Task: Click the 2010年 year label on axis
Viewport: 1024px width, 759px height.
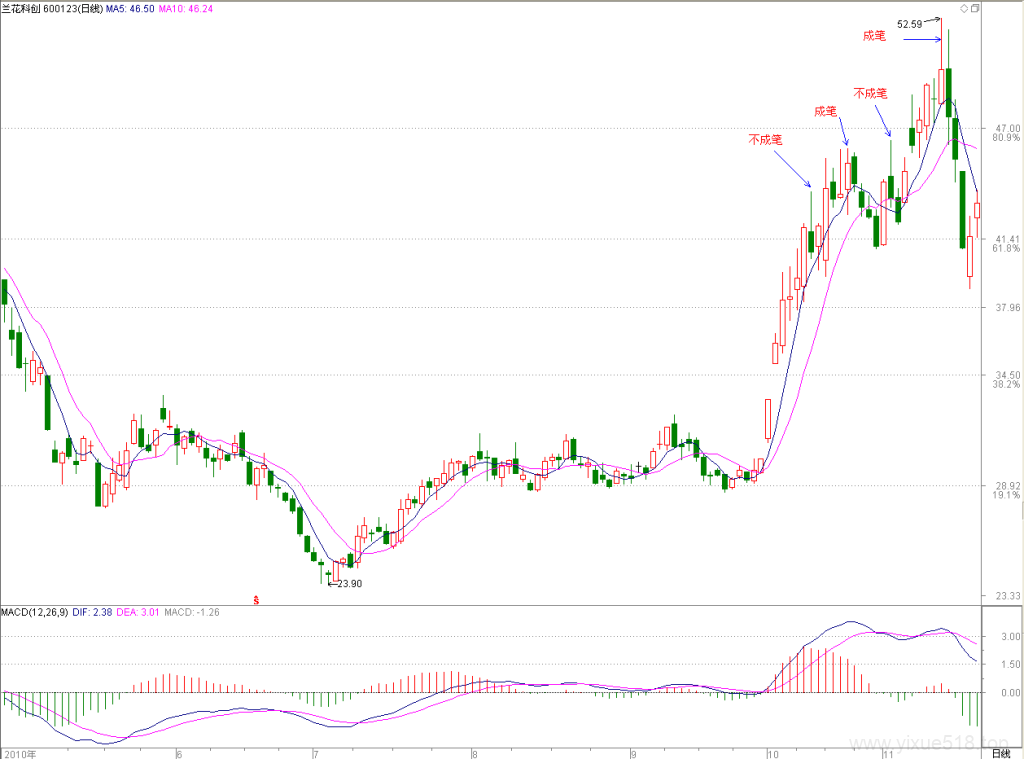Action: [x=20, y=754]
